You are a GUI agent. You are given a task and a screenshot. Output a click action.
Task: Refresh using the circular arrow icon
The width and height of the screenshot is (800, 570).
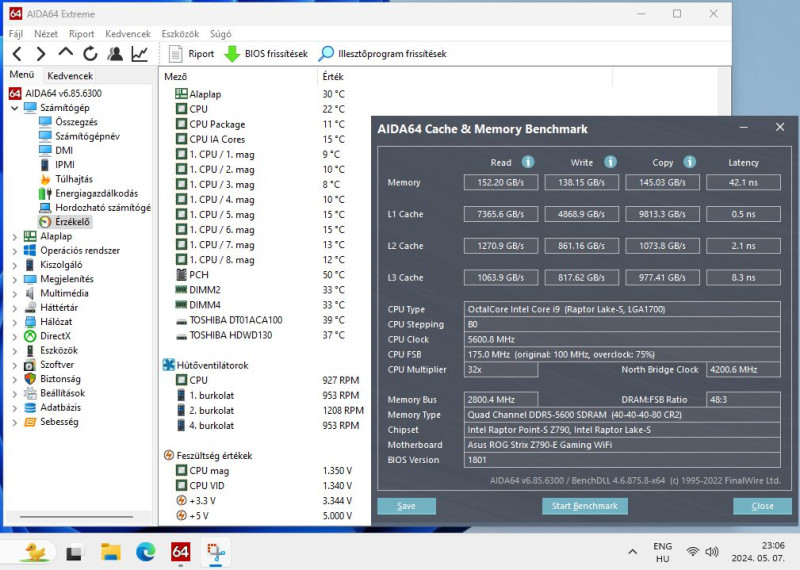point(90,54)
